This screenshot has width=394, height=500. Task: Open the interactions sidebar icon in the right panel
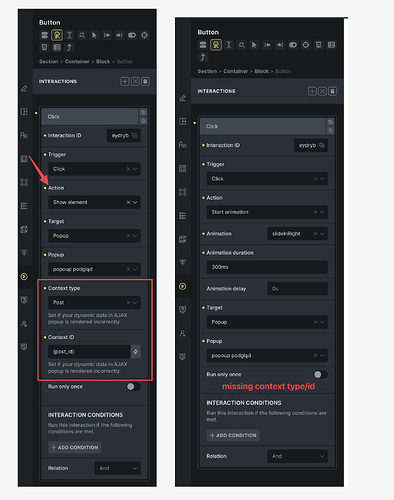183,286
